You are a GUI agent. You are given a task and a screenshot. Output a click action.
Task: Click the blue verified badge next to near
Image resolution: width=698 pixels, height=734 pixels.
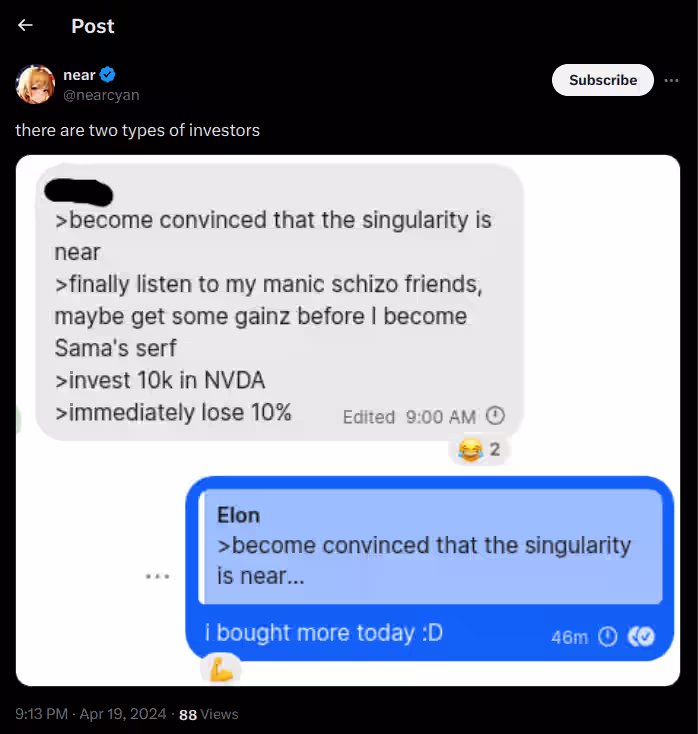(x=108, y=75)
